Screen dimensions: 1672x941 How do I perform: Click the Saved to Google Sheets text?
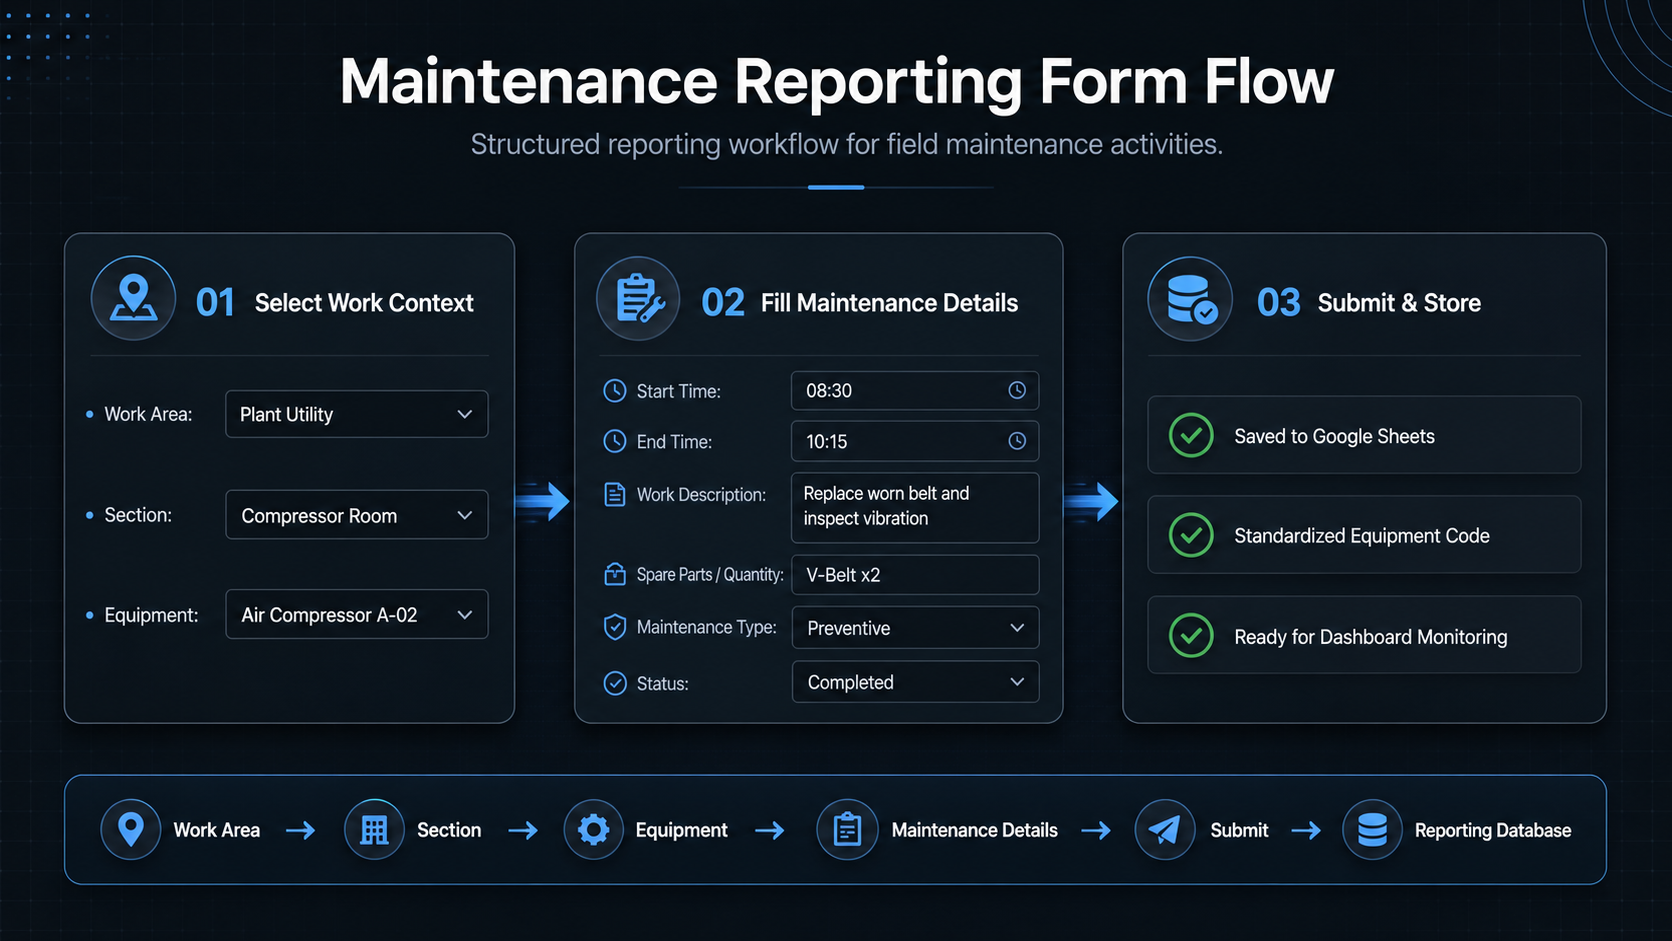pos(1334,436)
